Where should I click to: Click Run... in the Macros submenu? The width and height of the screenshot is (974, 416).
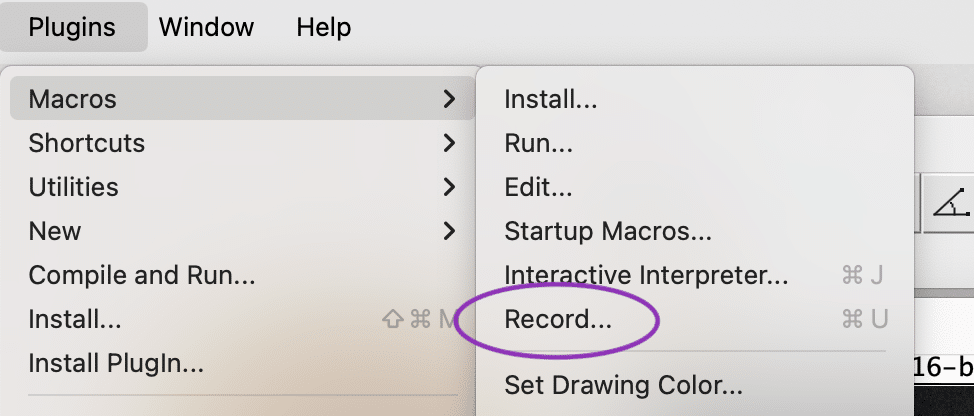click(x=539, y=143)
